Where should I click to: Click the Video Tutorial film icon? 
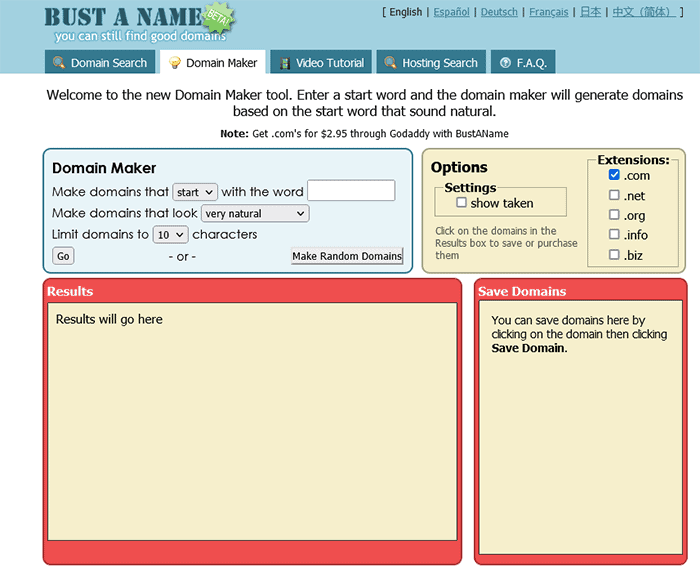[x=285, y=63]
